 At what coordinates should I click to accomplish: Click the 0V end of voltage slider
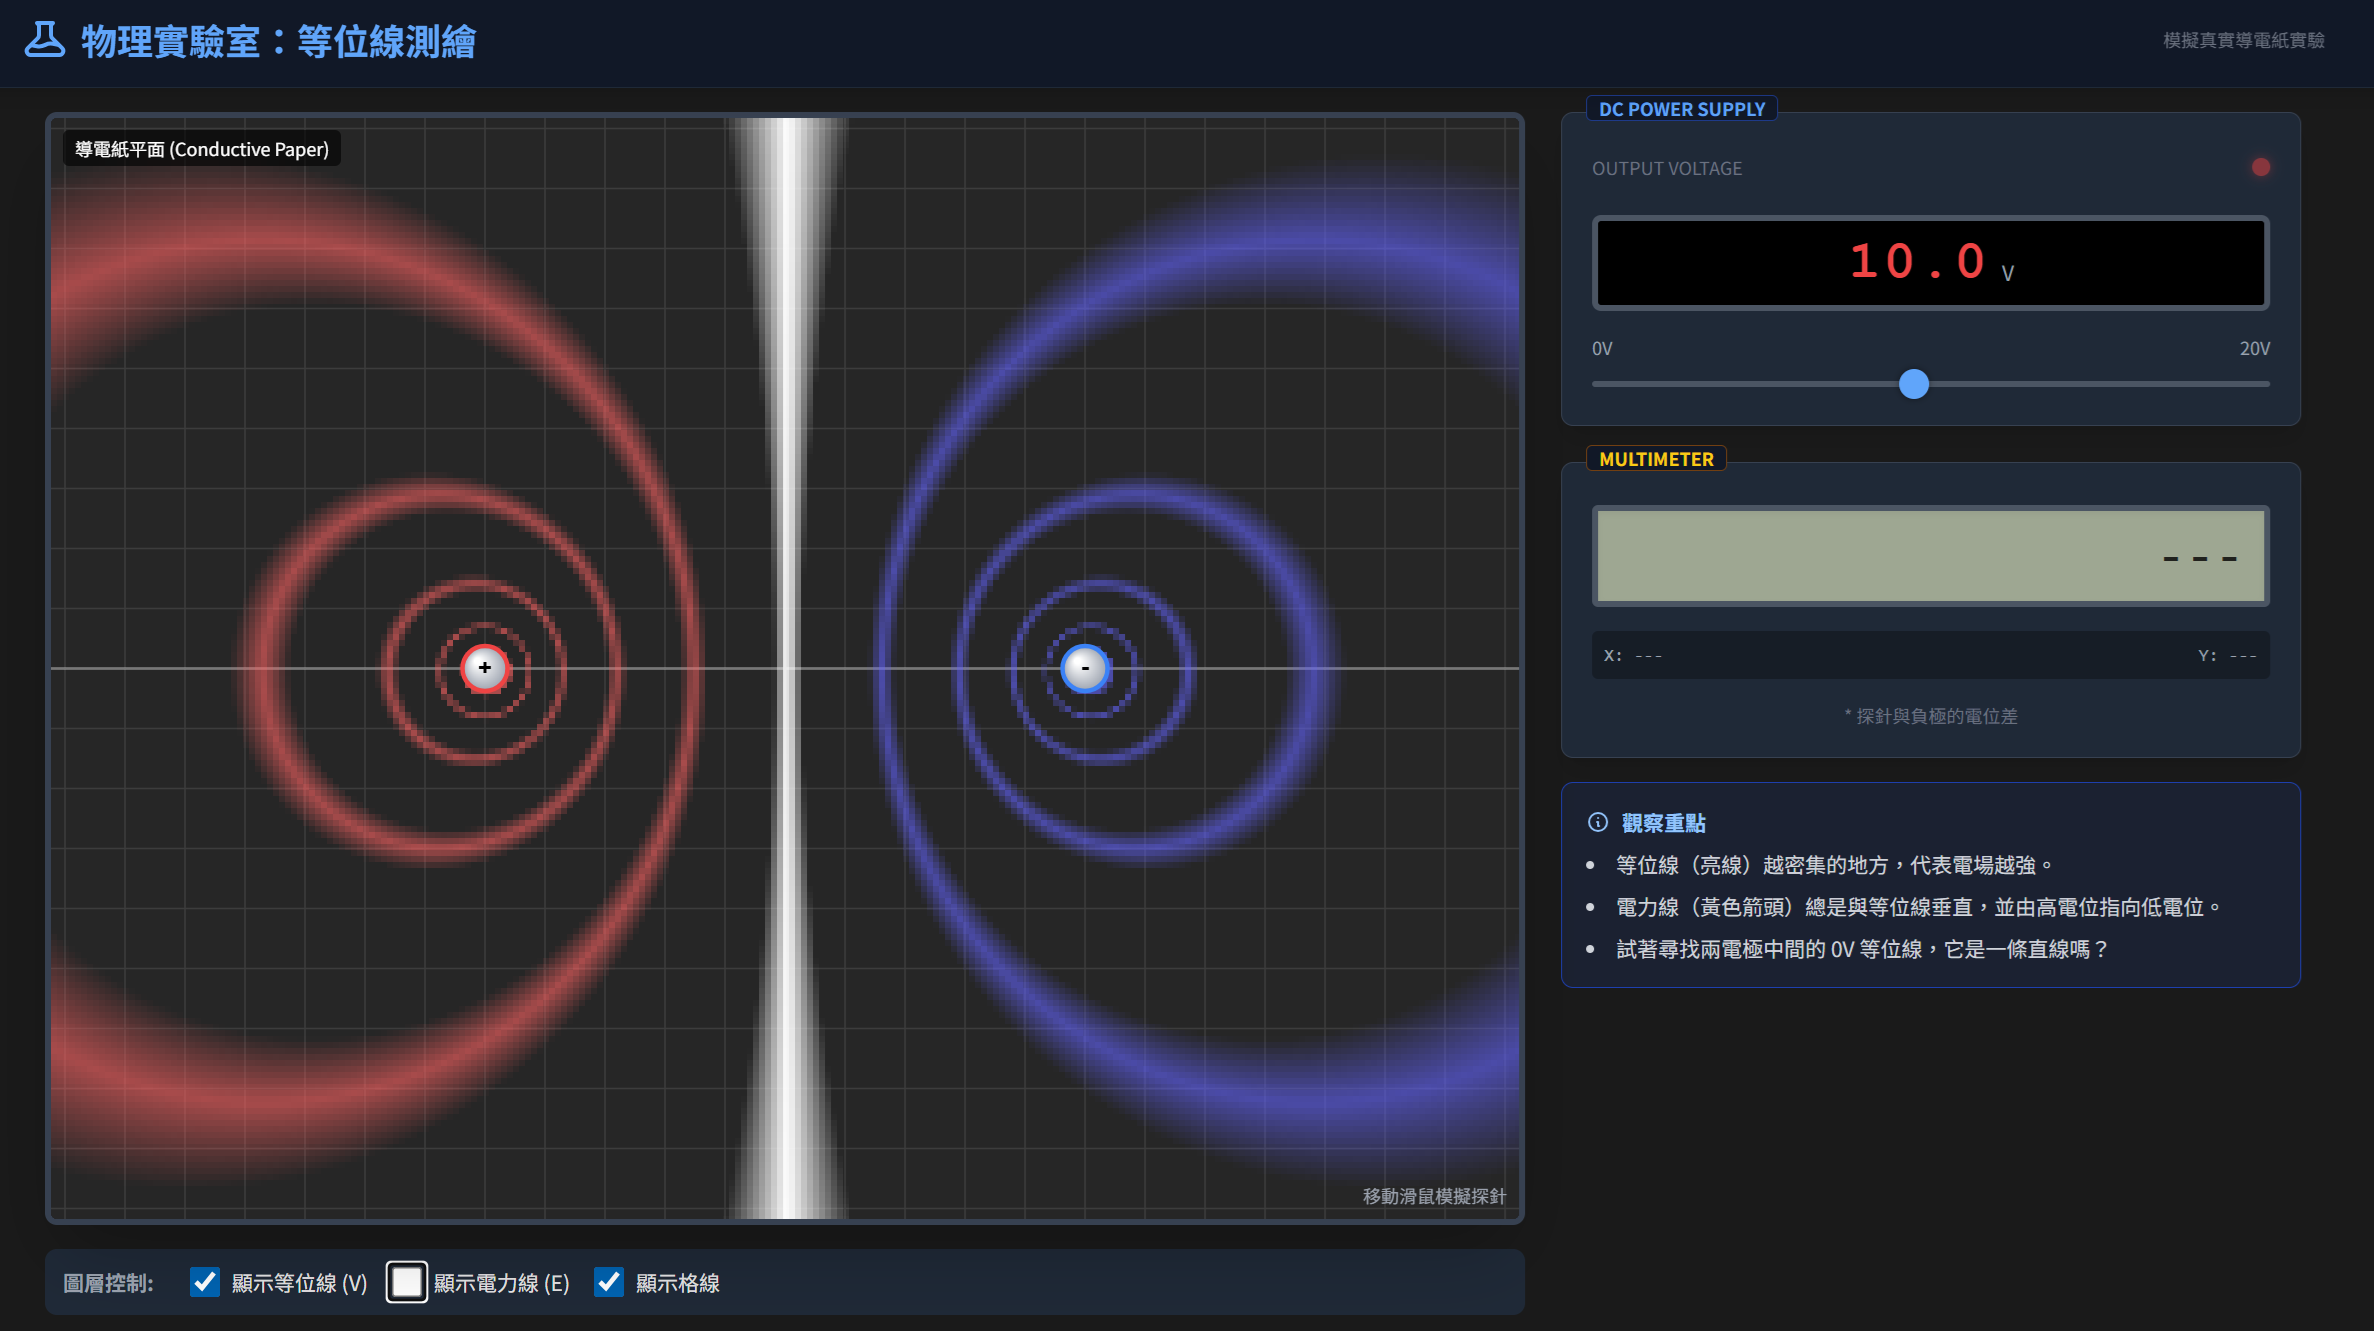1597,384
